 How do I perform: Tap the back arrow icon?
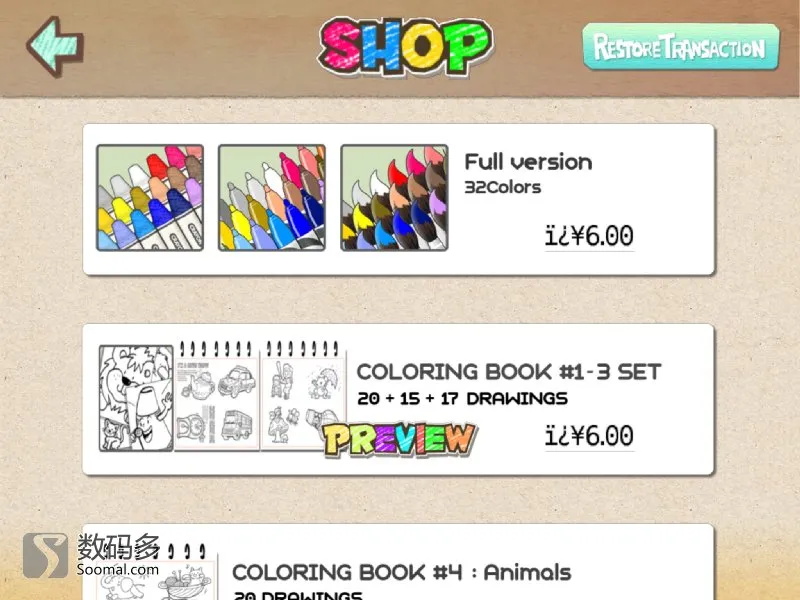tap(55, 46)
